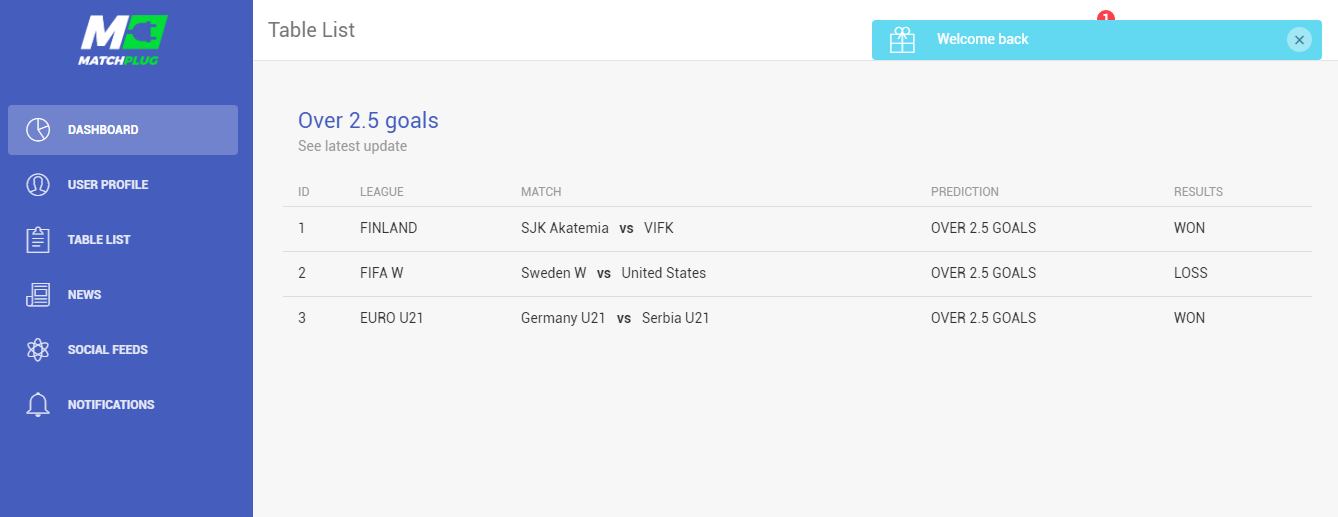
Task: Select the TABLE LIST menu label
Action: 99,240
